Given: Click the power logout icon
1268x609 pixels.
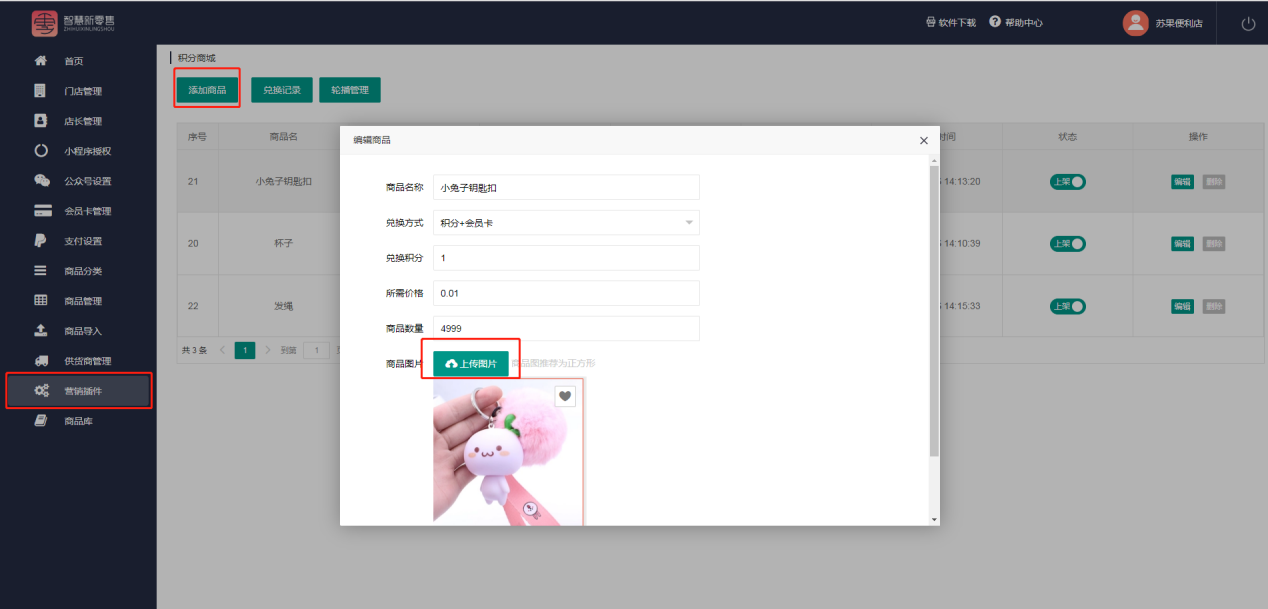Looking at the screenshot, I should [1248, 24].
